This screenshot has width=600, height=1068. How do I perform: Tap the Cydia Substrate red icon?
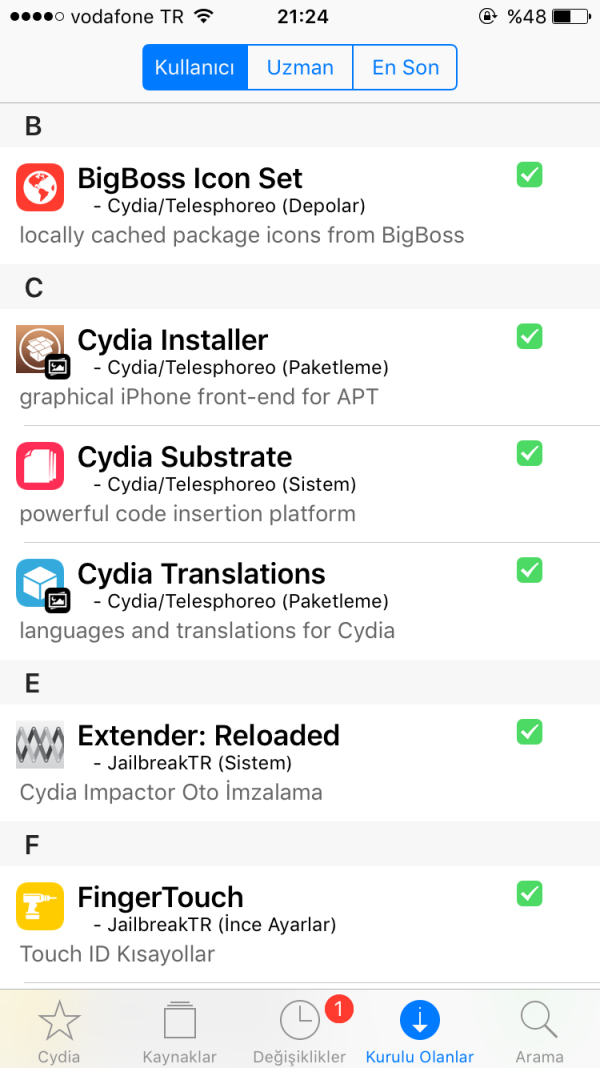(40, 465)
